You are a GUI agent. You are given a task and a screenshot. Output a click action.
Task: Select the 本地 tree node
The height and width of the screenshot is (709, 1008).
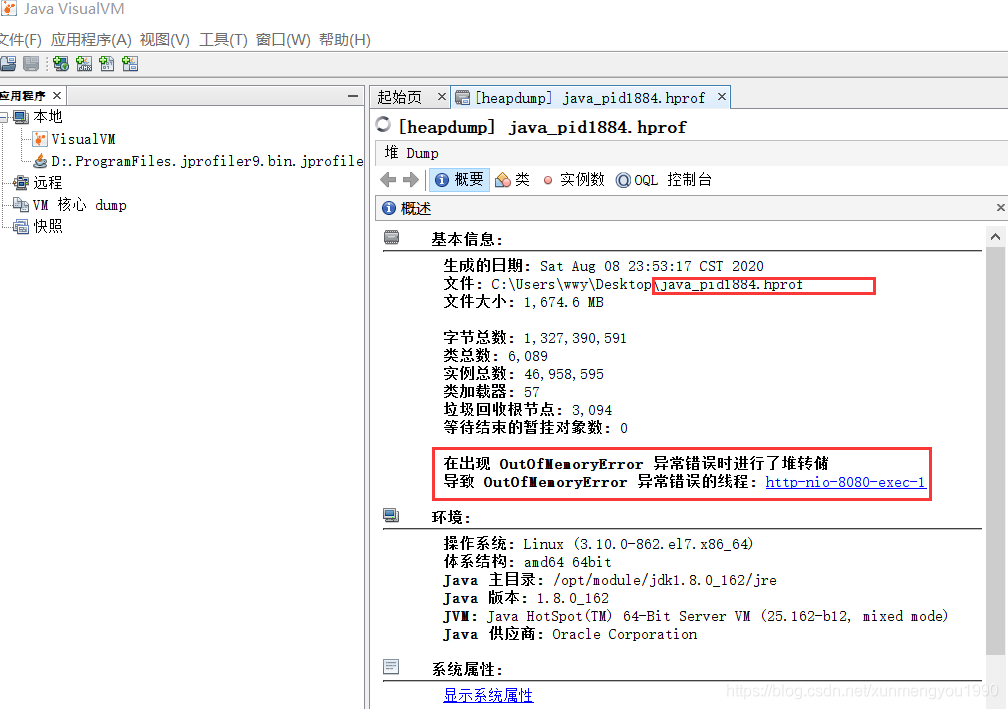pos(48,116)
